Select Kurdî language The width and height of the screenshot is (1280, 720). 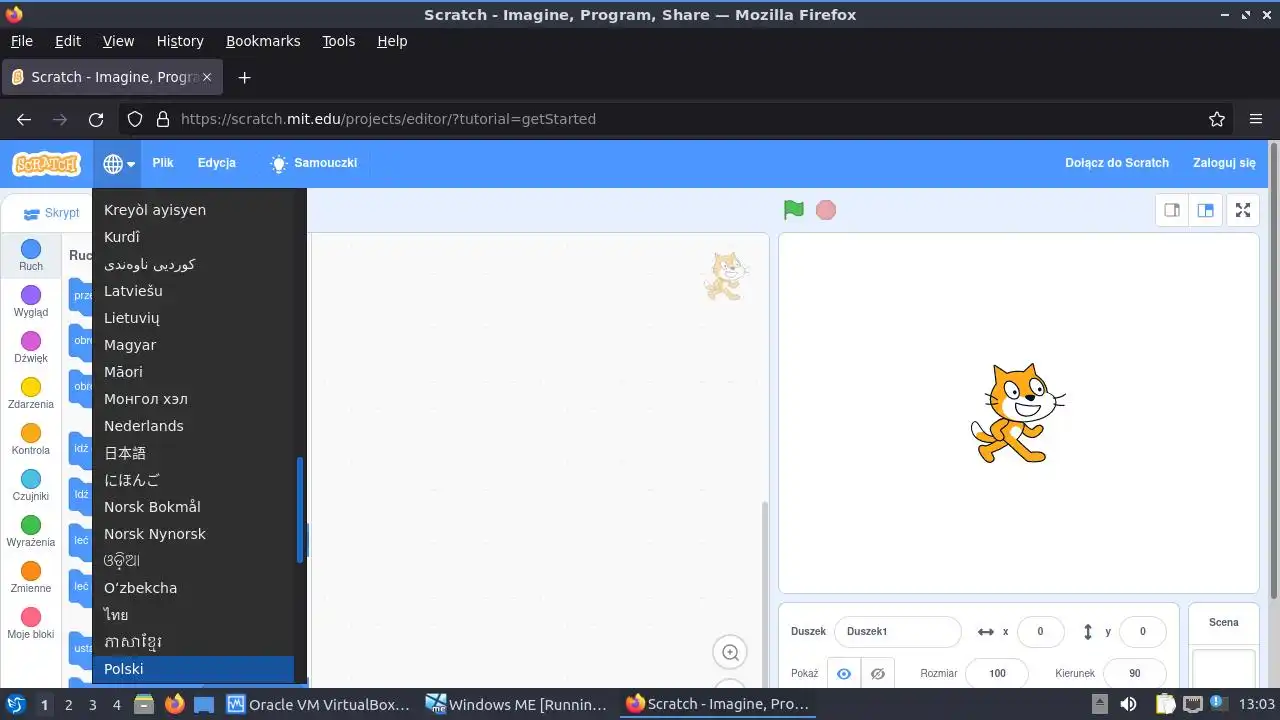pos(194,237)
